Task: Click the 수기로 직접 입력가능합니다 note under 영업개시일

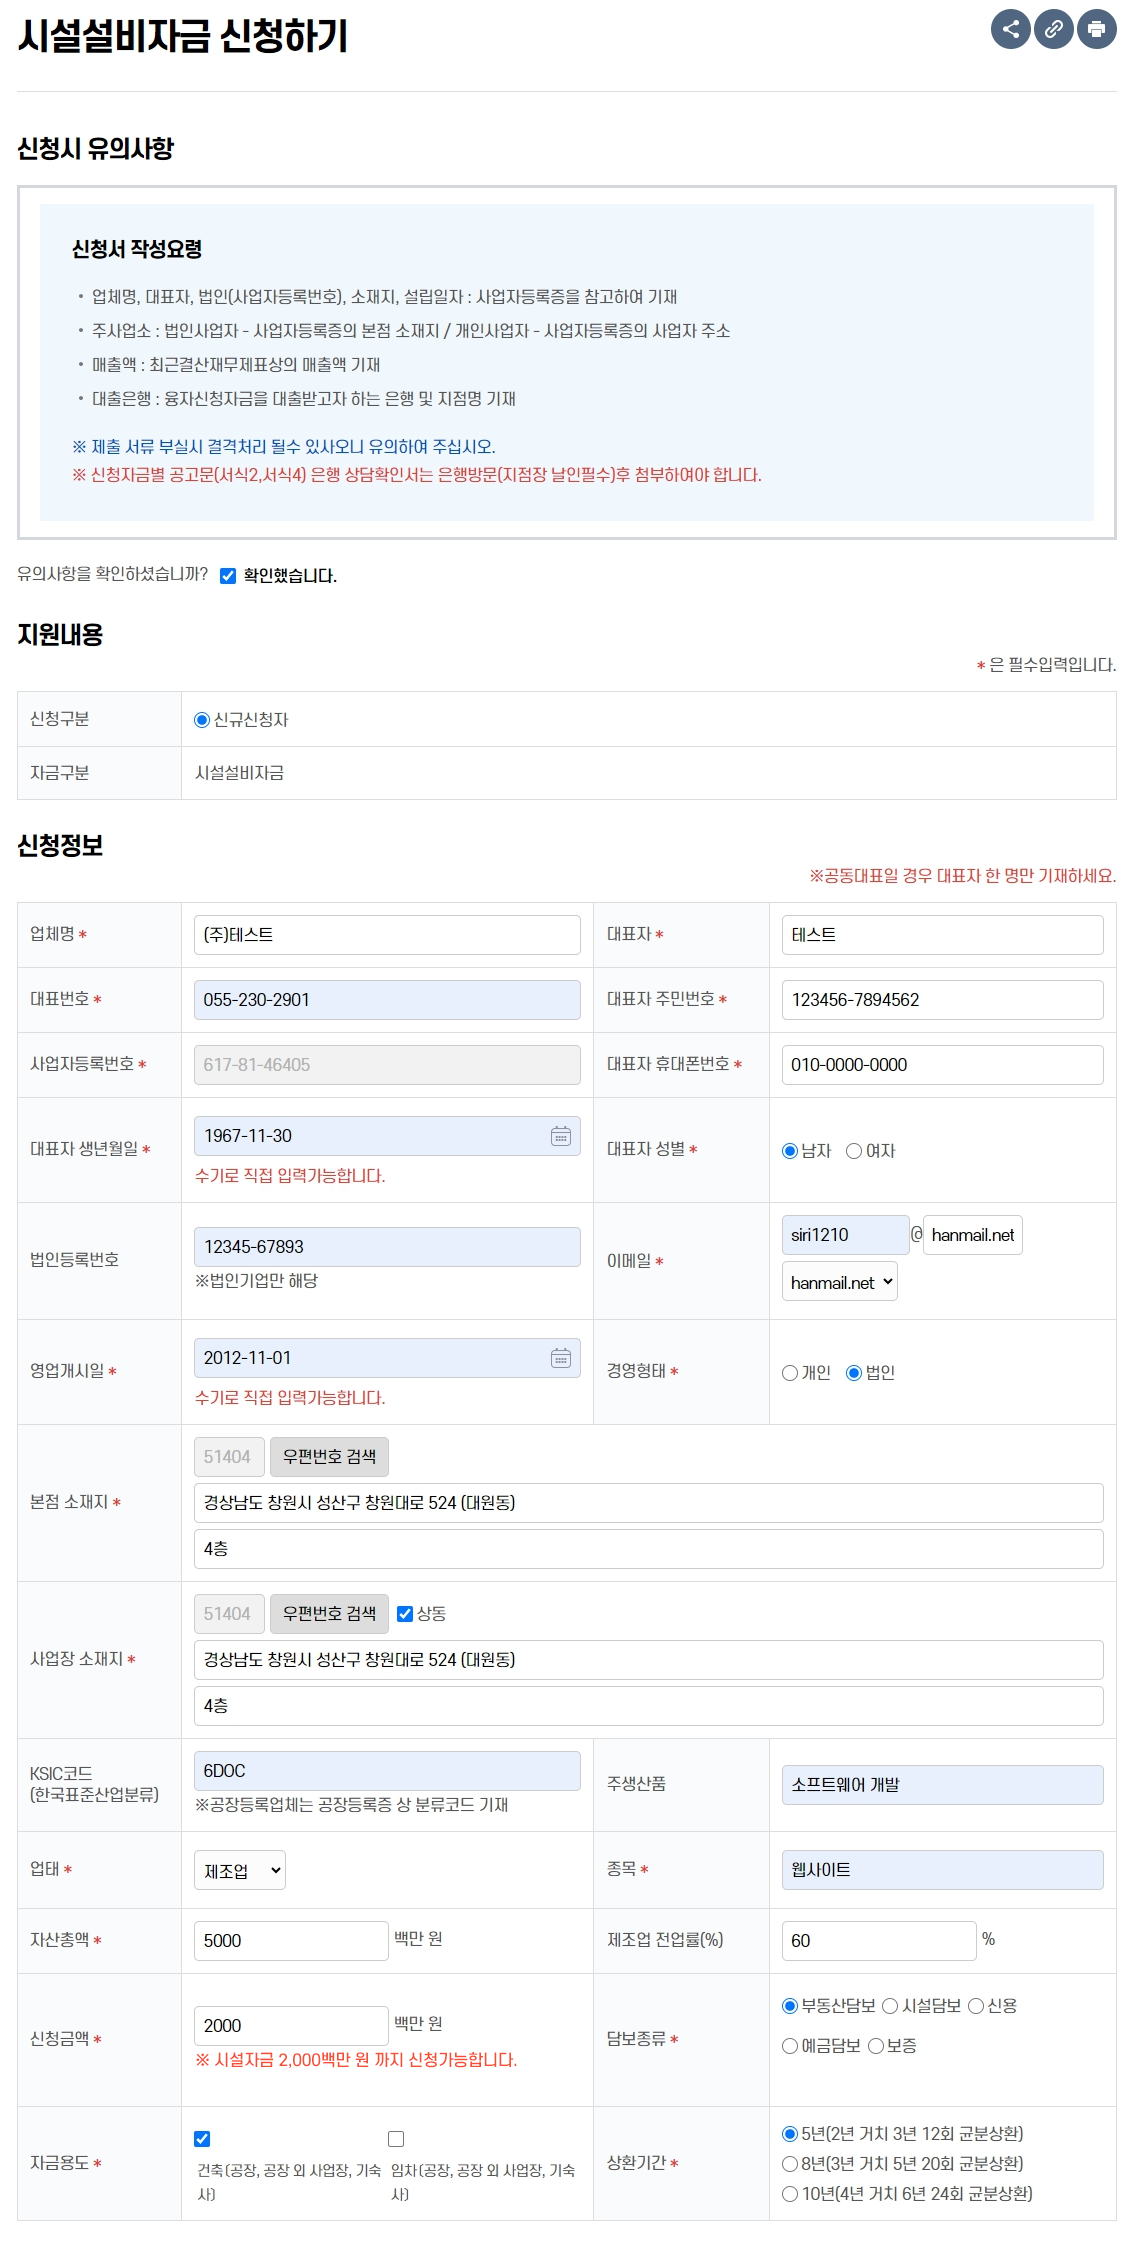Action: pos(290,1398)
